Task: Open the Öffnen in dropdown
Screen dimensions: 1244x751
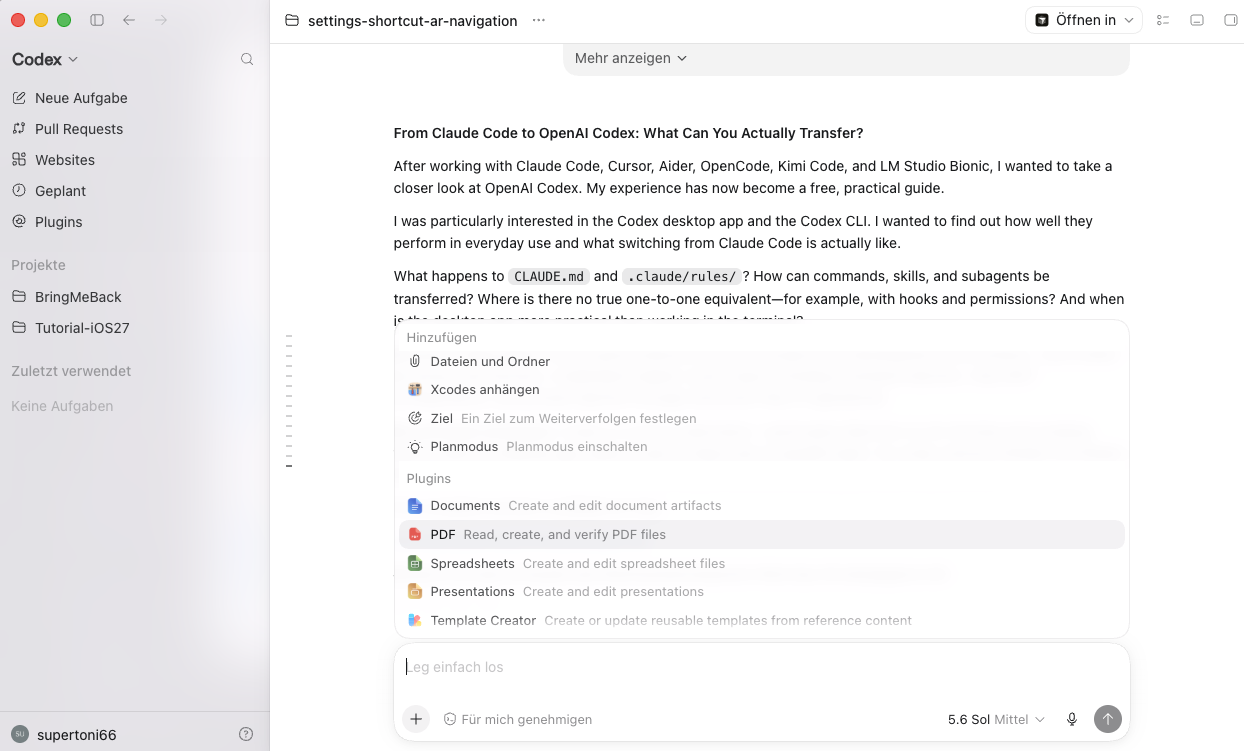Action: coord(1084,20)
